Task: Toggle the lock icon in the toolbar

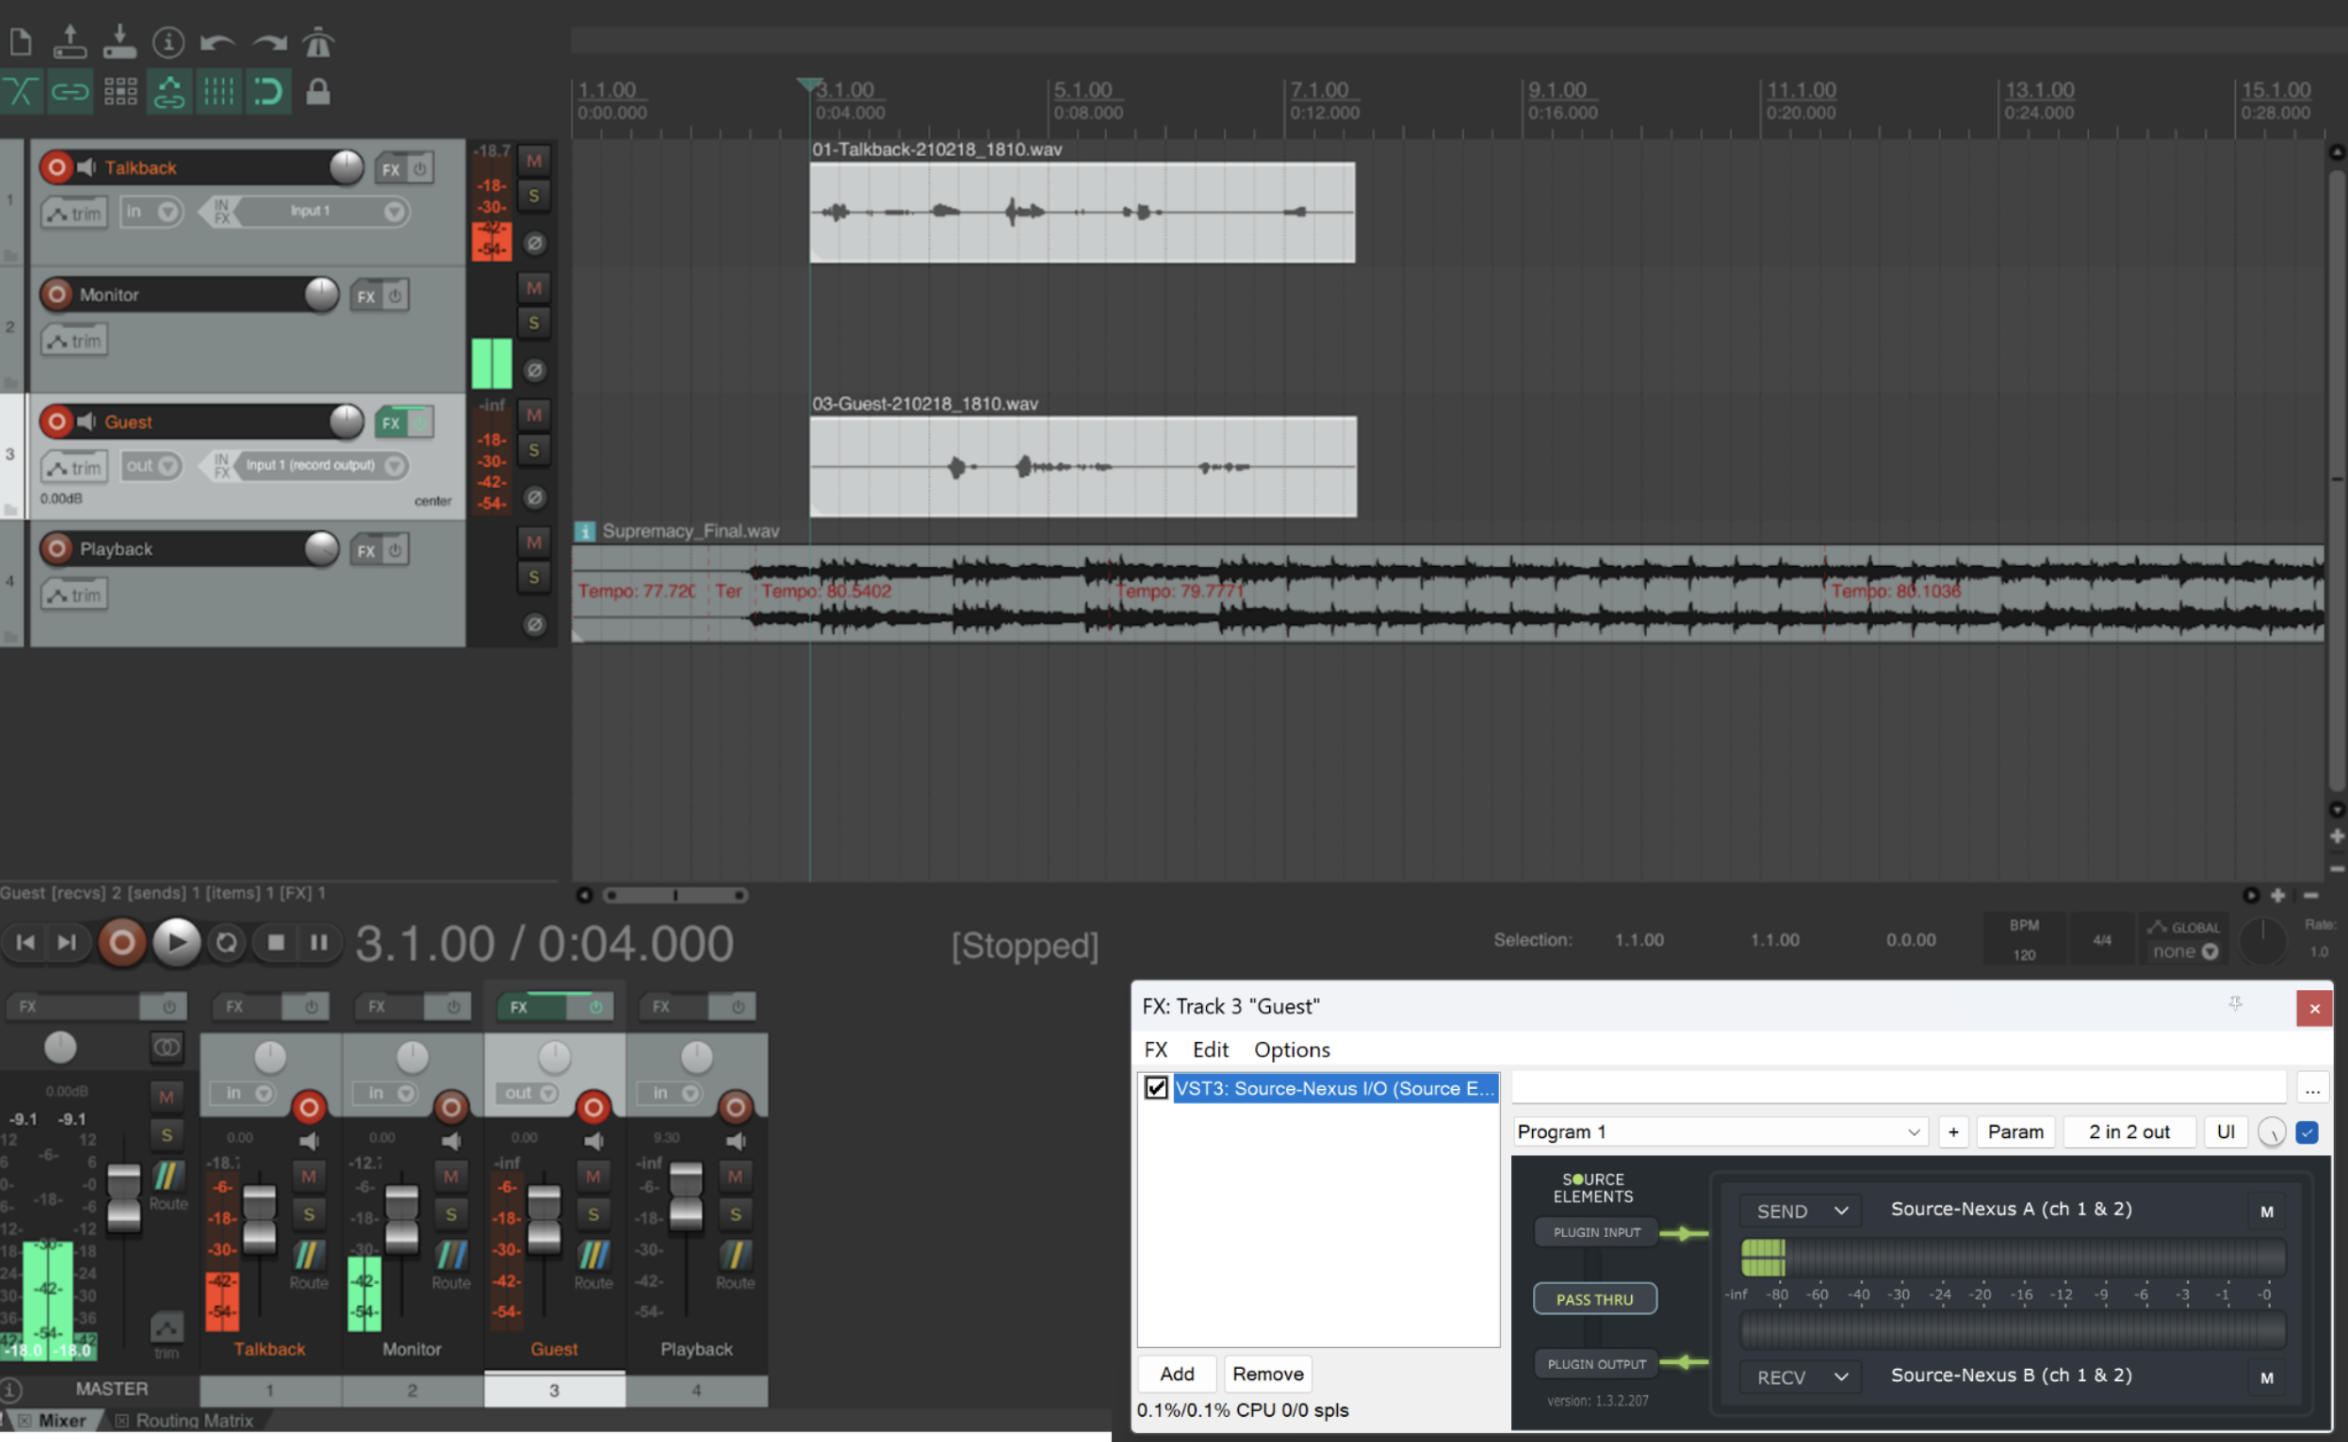Action: pos(318,92)
